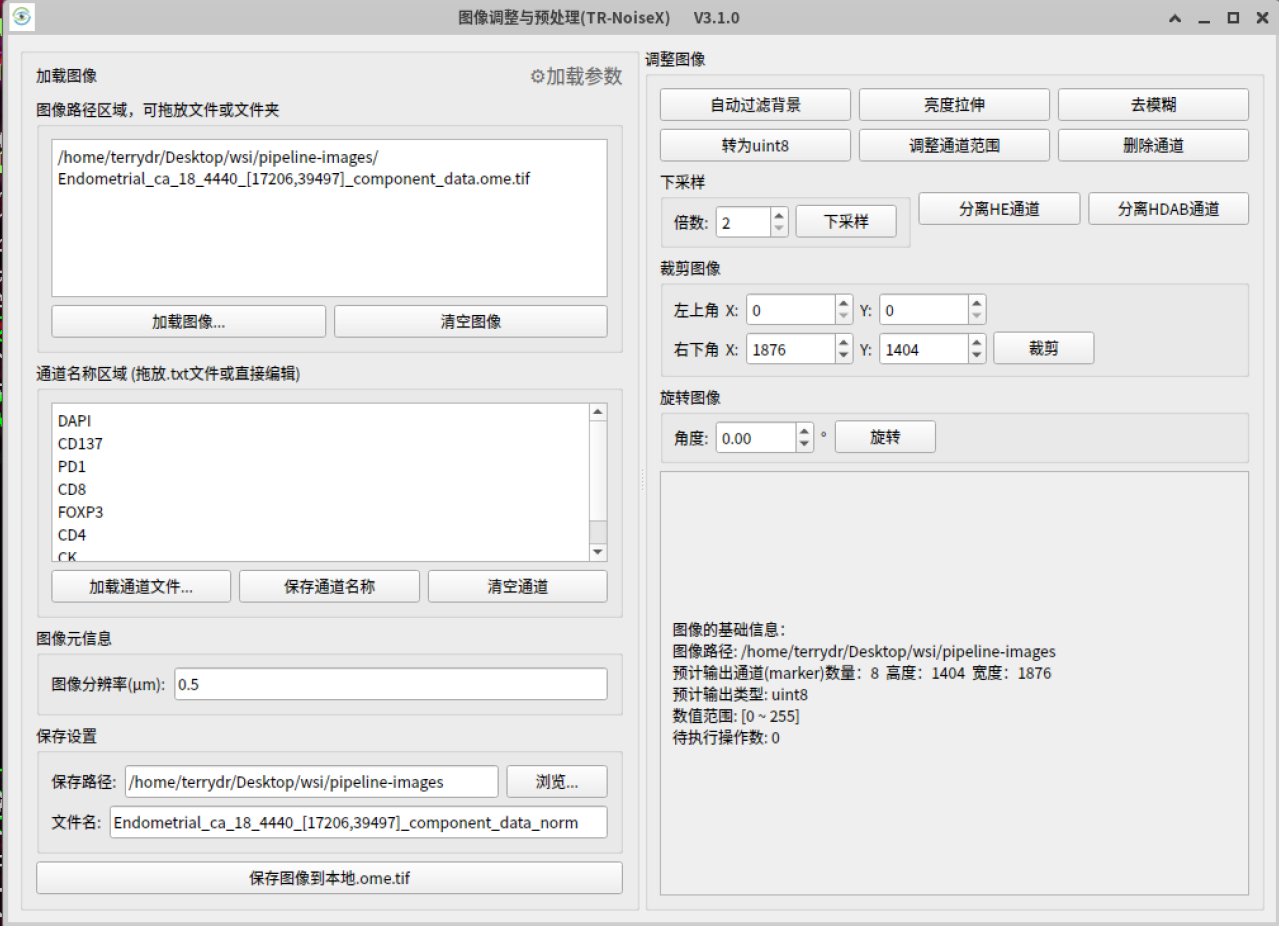Click window roll-up arrow in title bar
Viewport: 1279px width, 926px height.
[1175, 18]
